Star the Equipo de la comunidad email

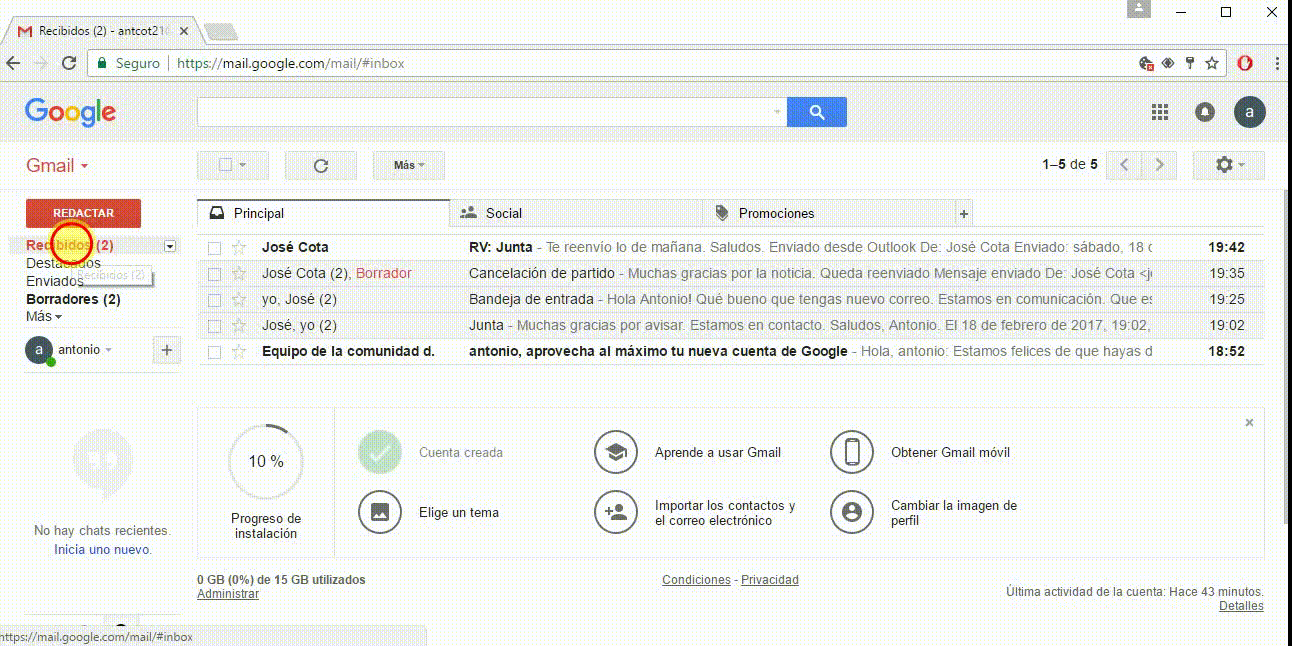click(x=239, y=352)
